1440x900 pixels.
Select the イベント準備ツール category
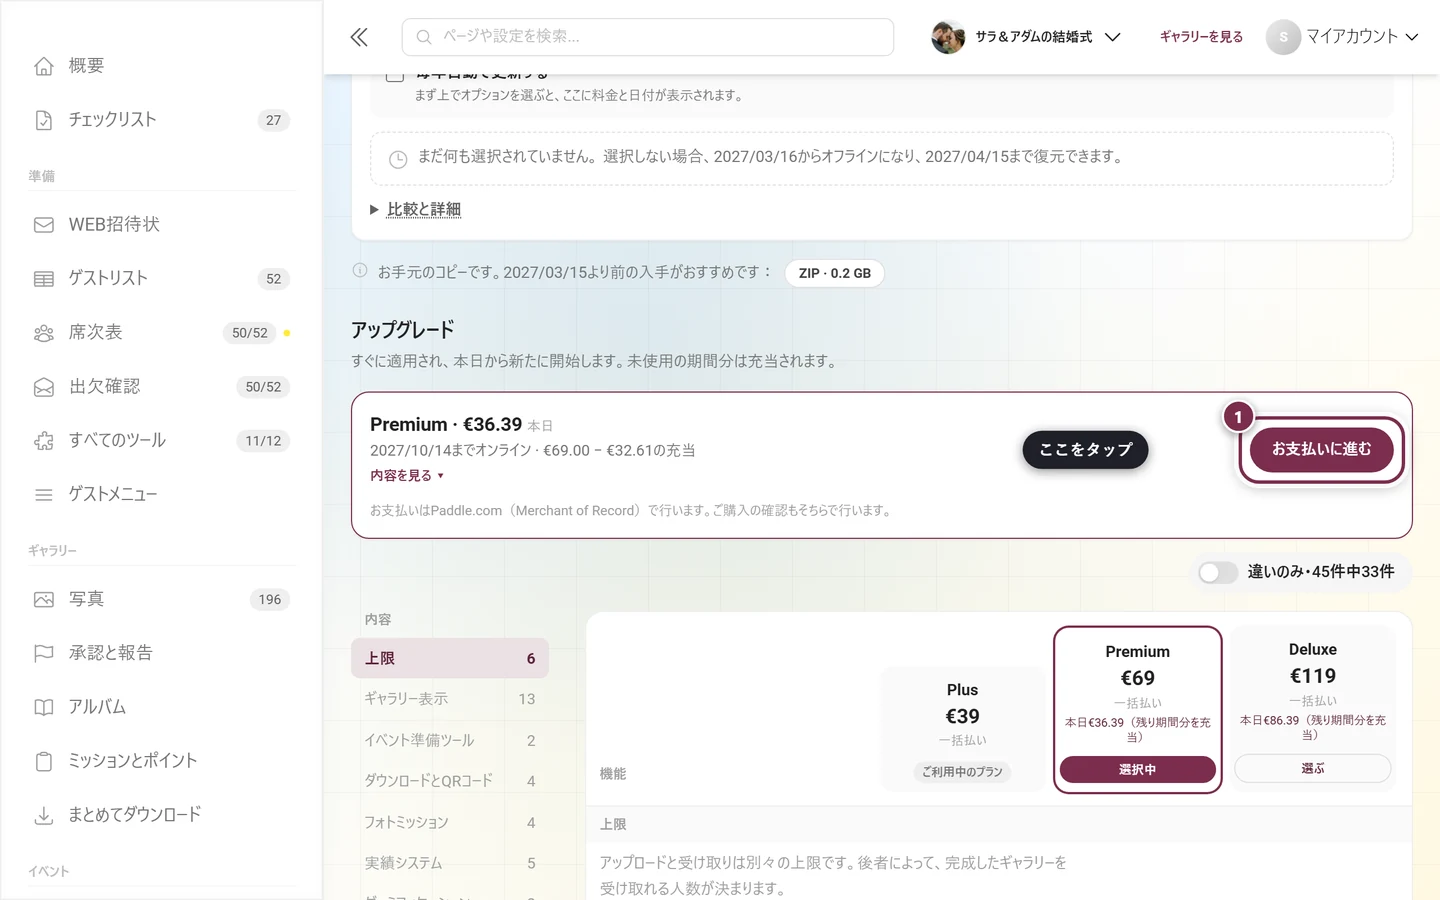450,740
